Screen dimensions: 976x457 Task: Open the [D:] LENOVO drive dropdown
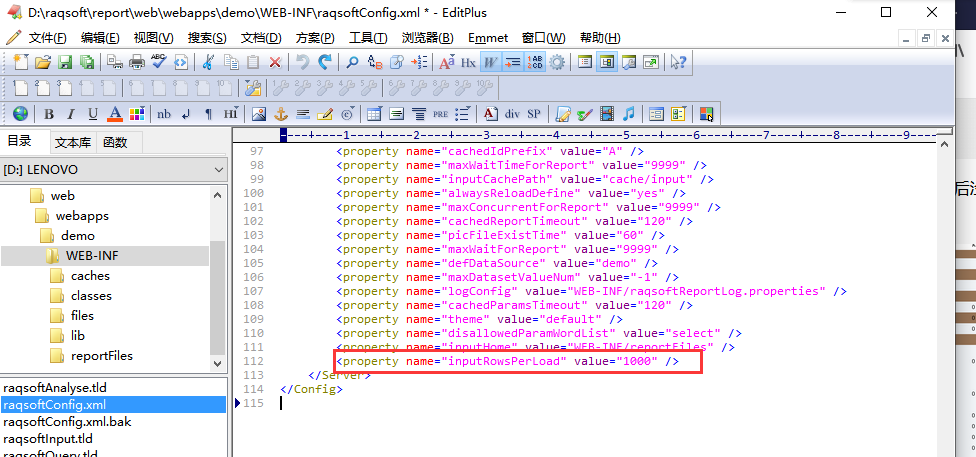219,170
